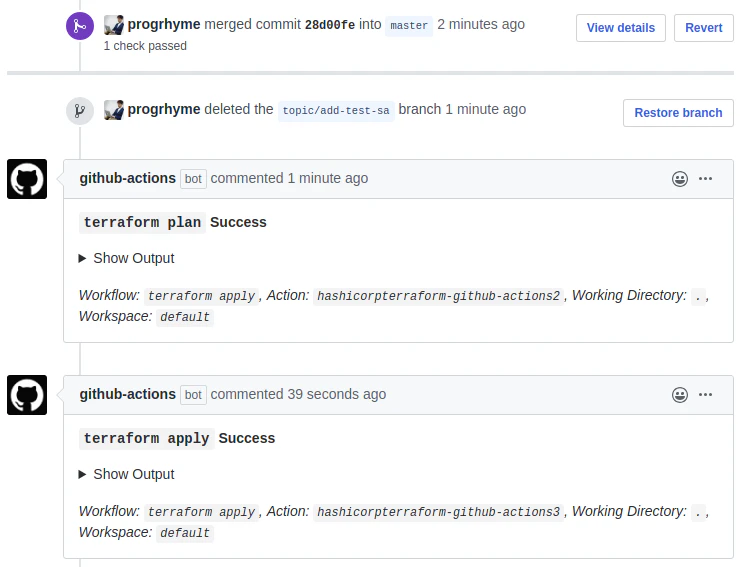The width and height of the screenshot is (746, 567).
Task: Click the Restore branch button
Action: (678, 113)
